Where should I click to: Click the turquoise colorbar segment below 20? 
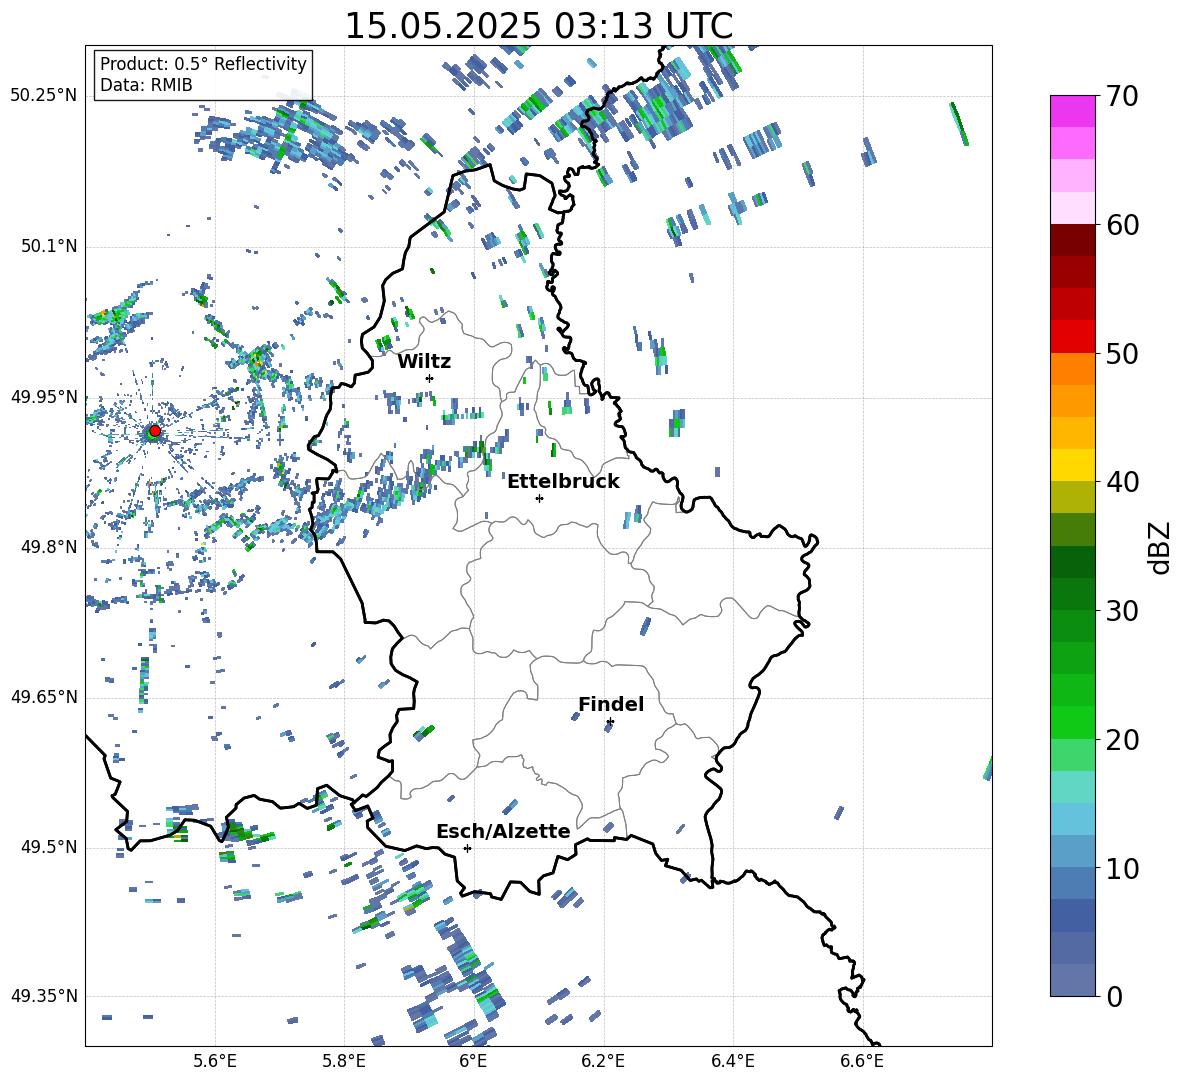[1073, 787]
